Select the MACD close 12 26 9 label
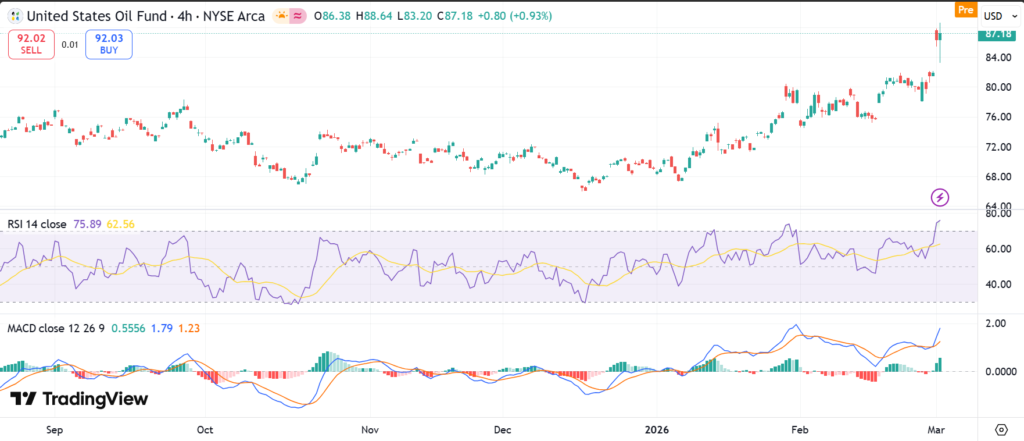Image resolution: width=1024 pixels, height=441 pixels. tap(54, 328)
